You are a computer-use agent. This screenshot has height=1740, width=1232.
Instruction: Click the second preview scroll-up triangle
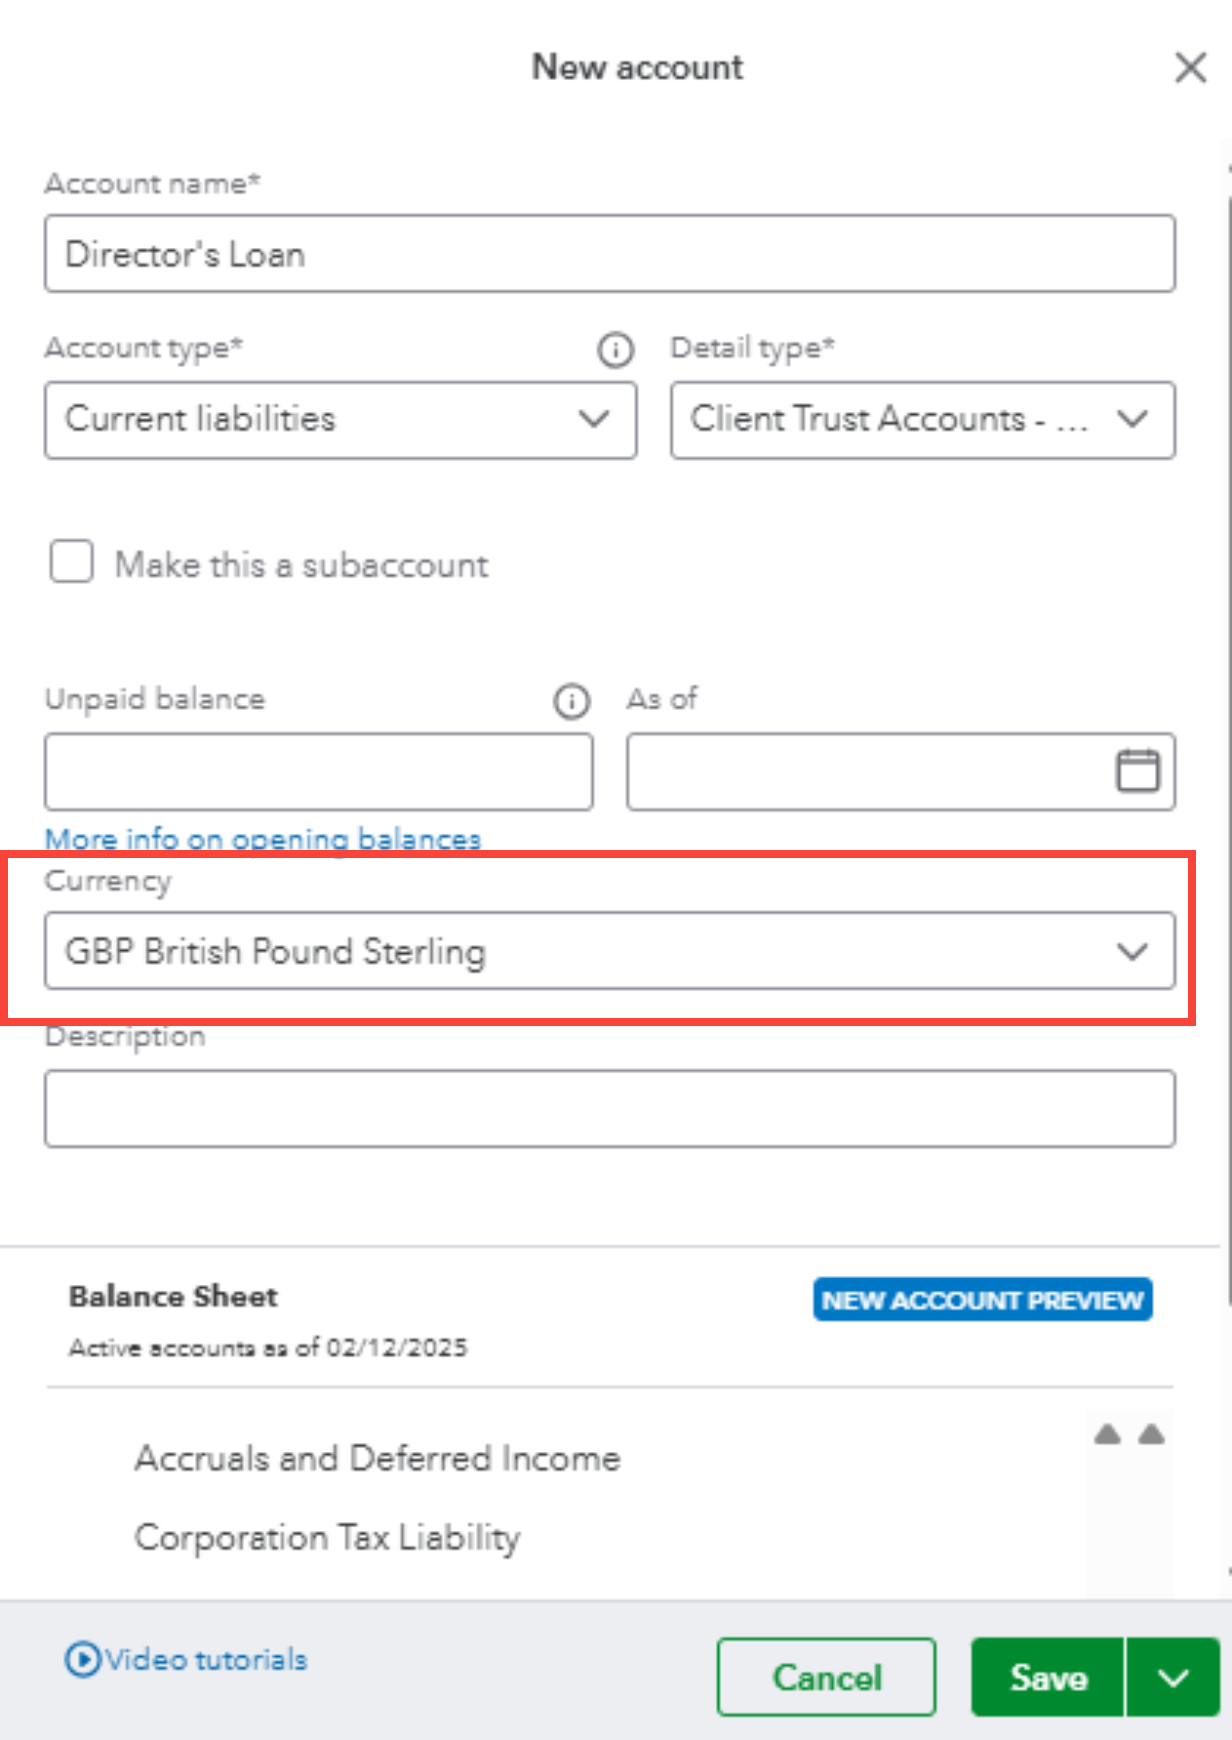[x=1152, y=1434]
